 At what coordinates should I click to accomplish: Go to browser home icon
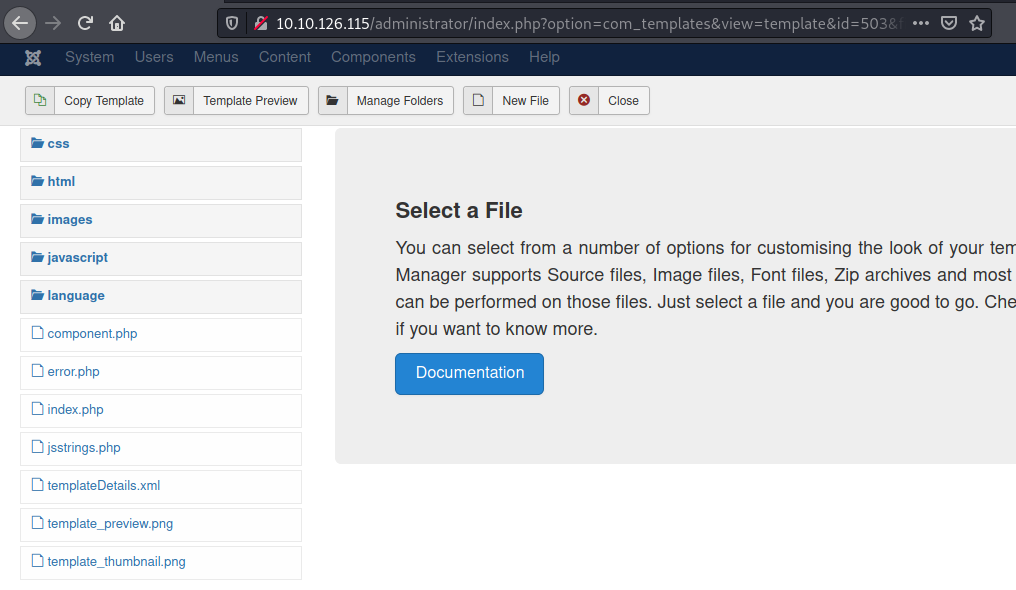click(117, 22)
